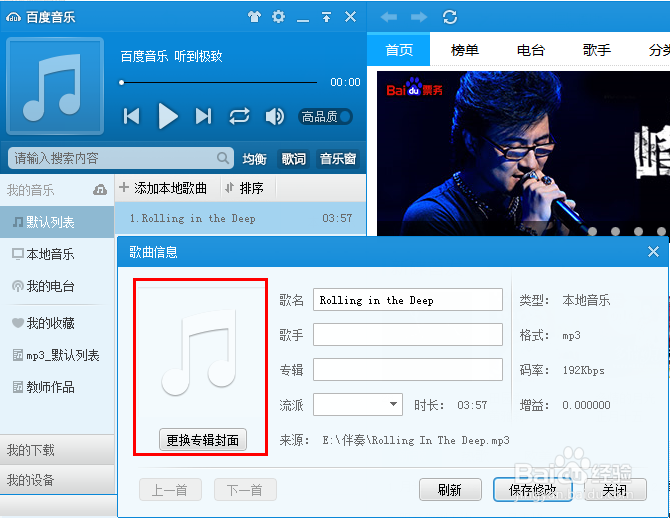Click the cloud icon beside 我的音乐
Viewport: 670px width, 518px height.
coord(100,190)
